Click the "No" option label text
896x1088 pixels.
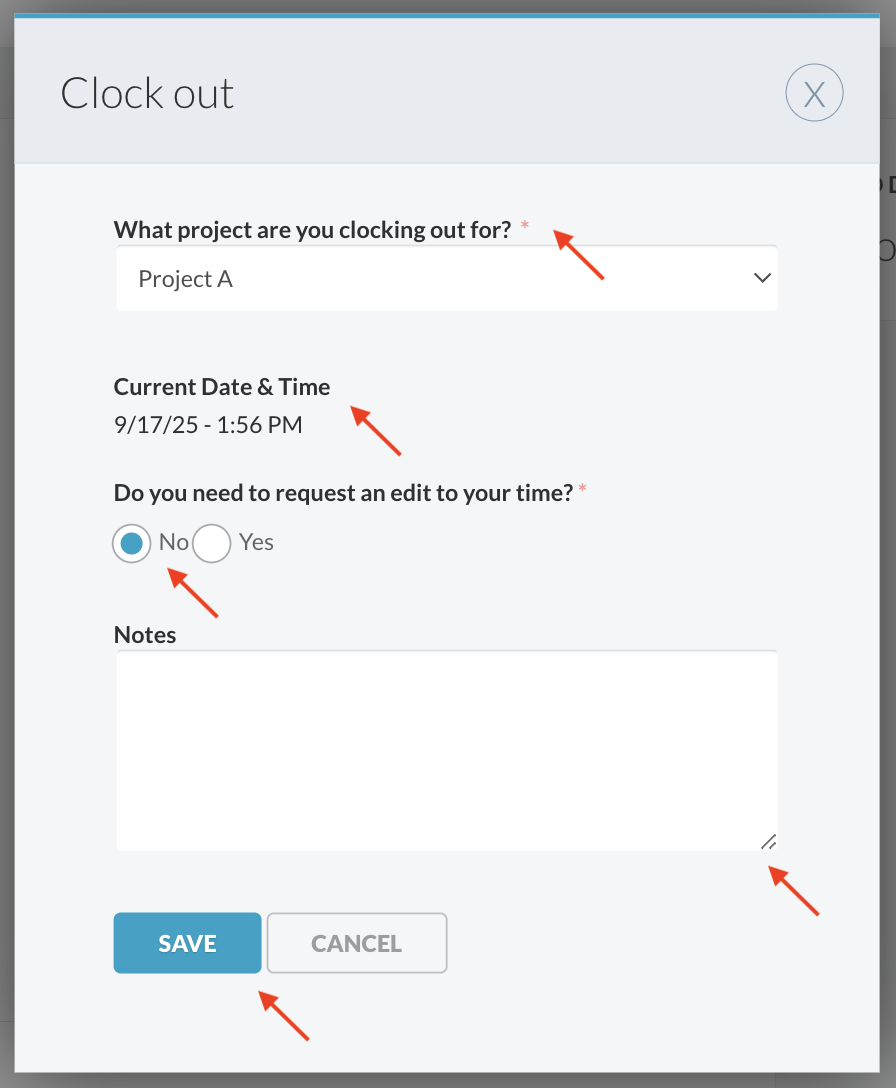[x=174, y=542]
